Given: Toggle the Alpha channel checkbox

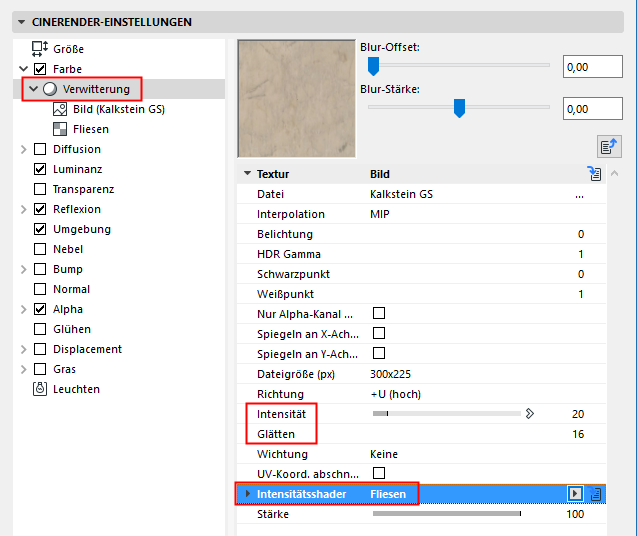Looking at the screenshot, I should click(x=40, y=309).
